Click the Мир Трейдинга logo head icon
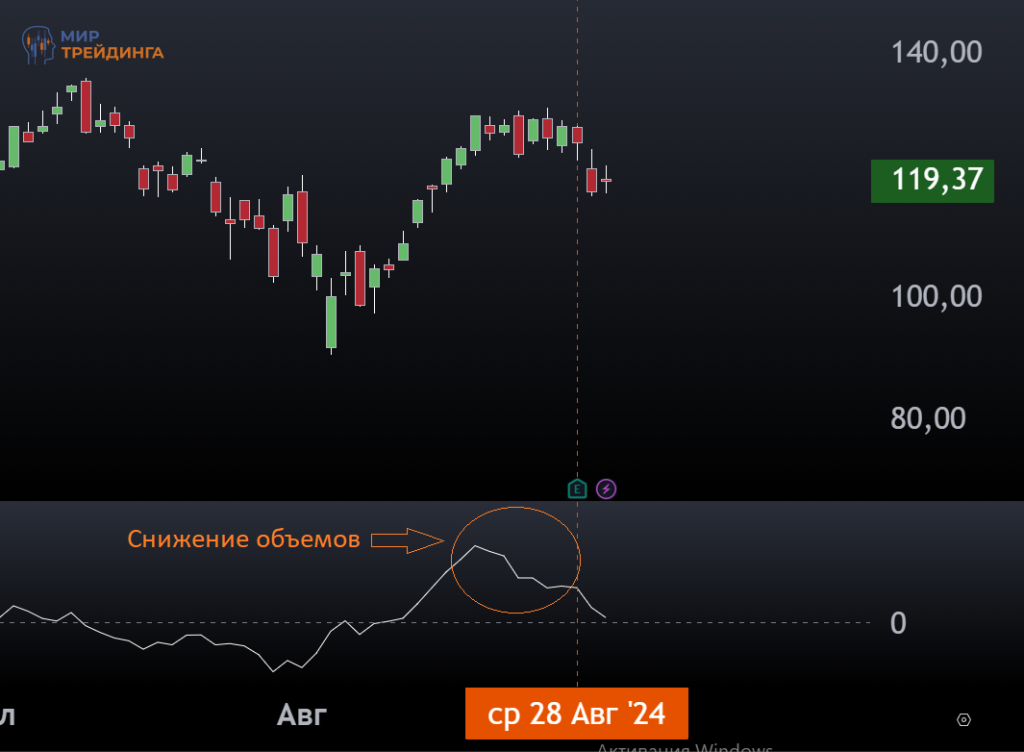 (39, 45)
